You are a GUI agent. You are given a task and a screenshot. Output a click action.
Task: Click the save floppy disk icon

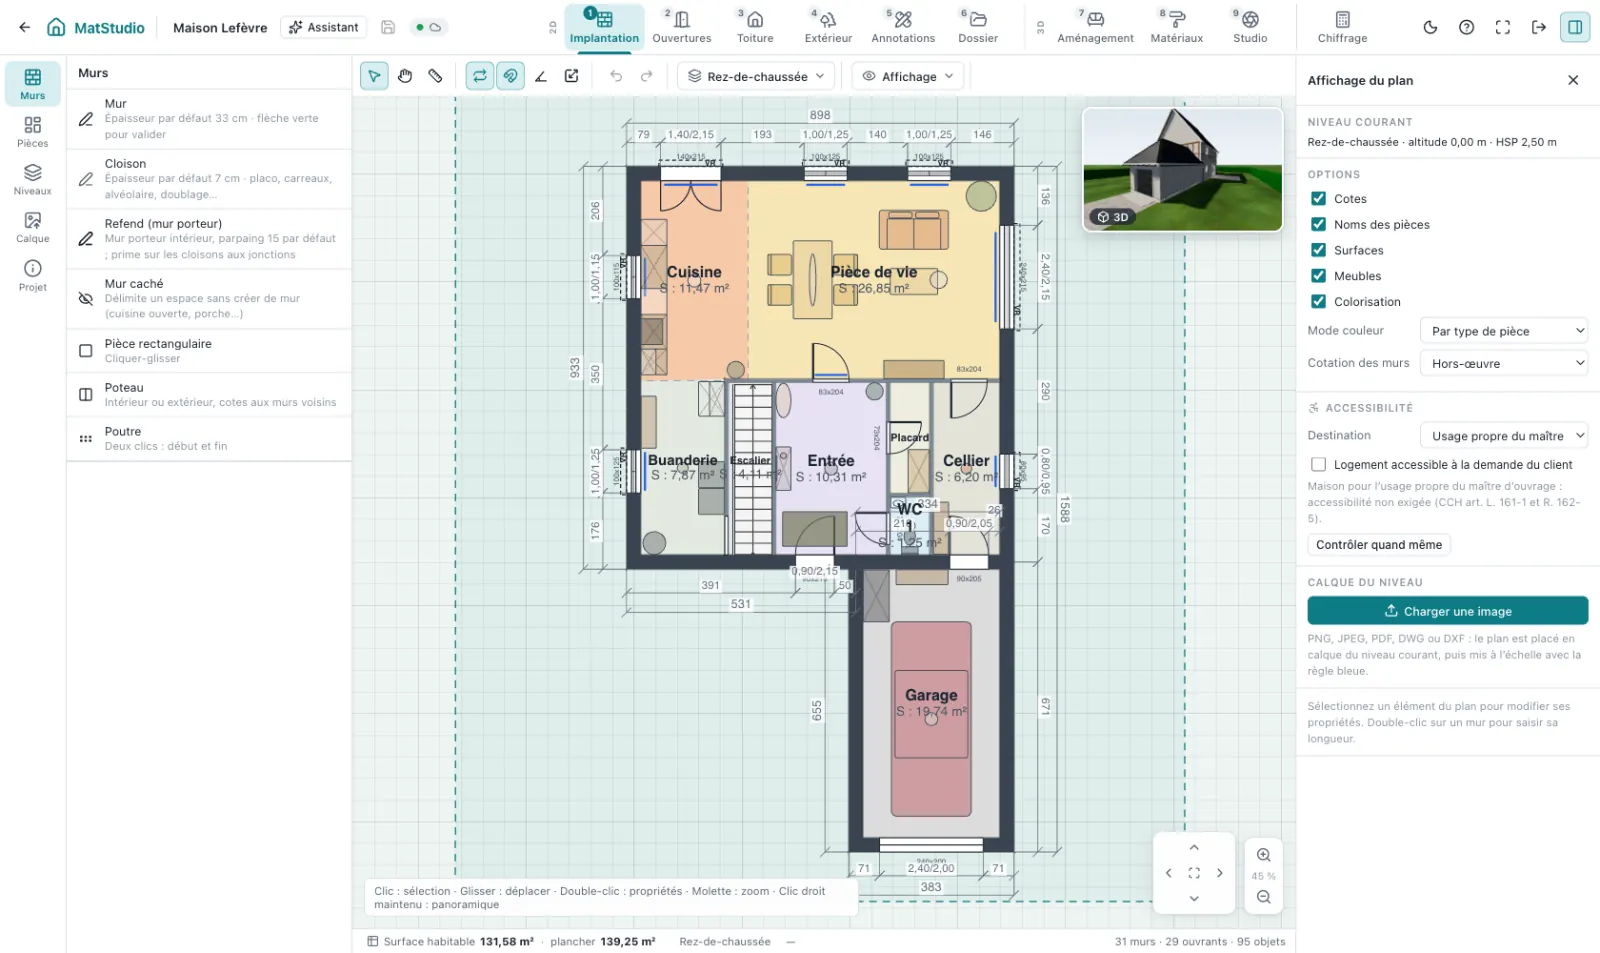pyautogui.click(x=388, y=27)
